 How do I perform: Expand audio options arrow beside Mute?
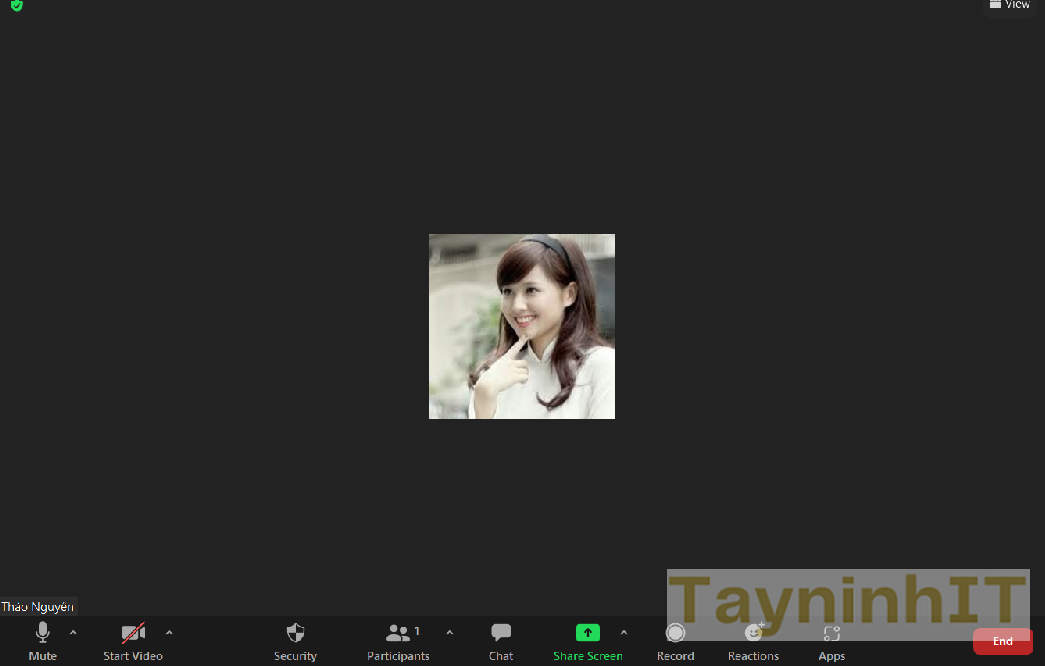(x=73, y=632)
